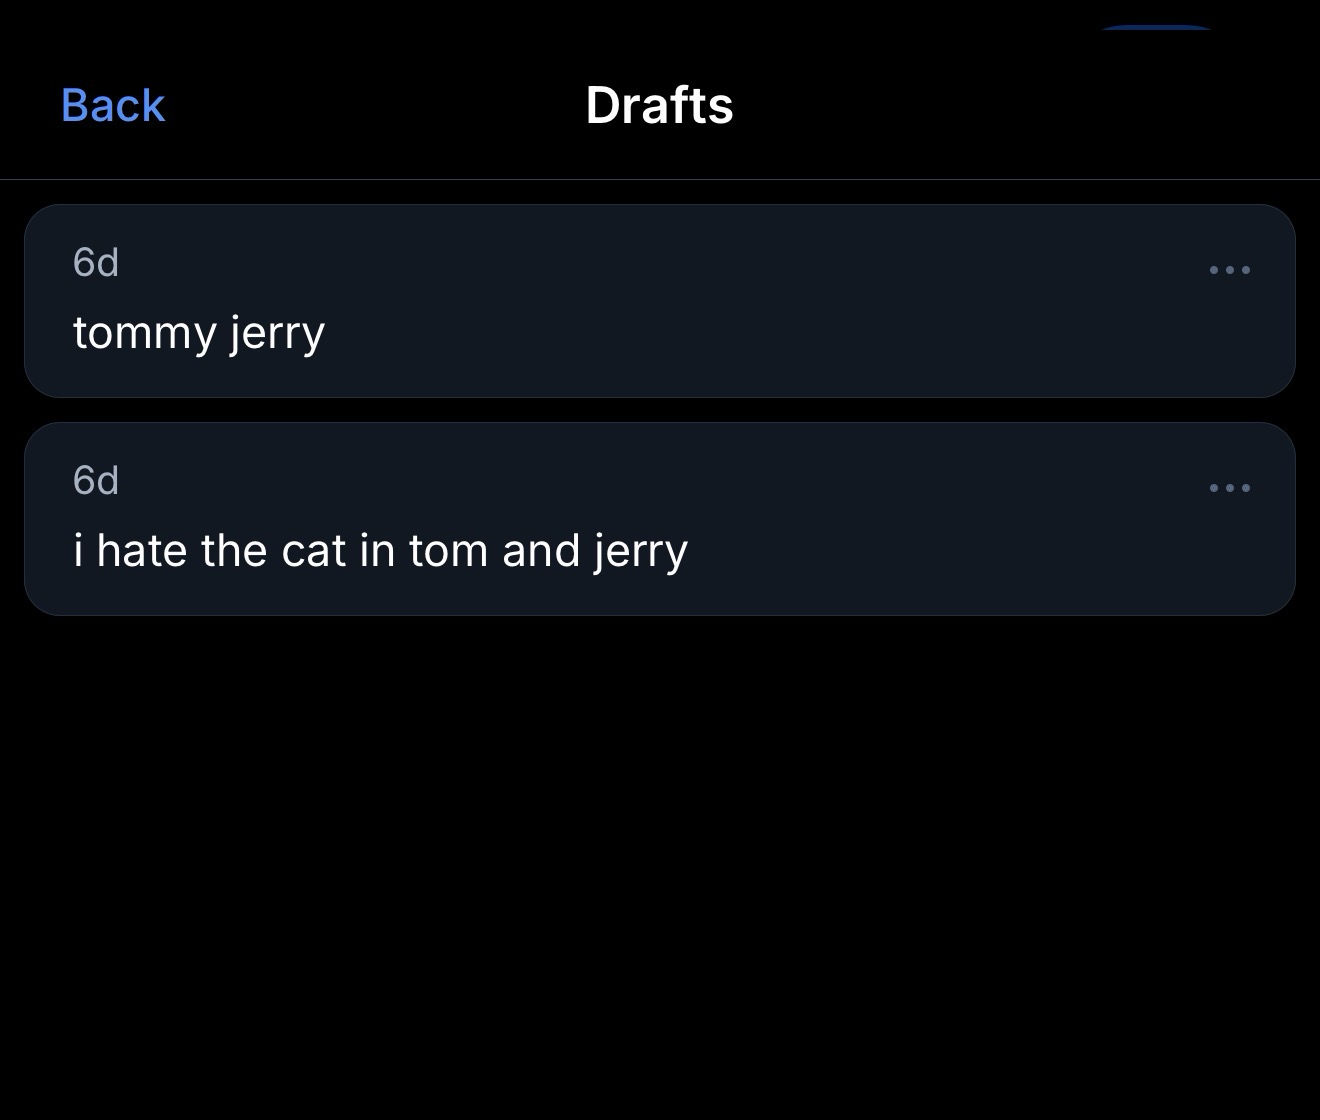Click the "tommy jerry" draft text
The width and height of the screenshot is (1320, 1120).
tap(199, 333)
